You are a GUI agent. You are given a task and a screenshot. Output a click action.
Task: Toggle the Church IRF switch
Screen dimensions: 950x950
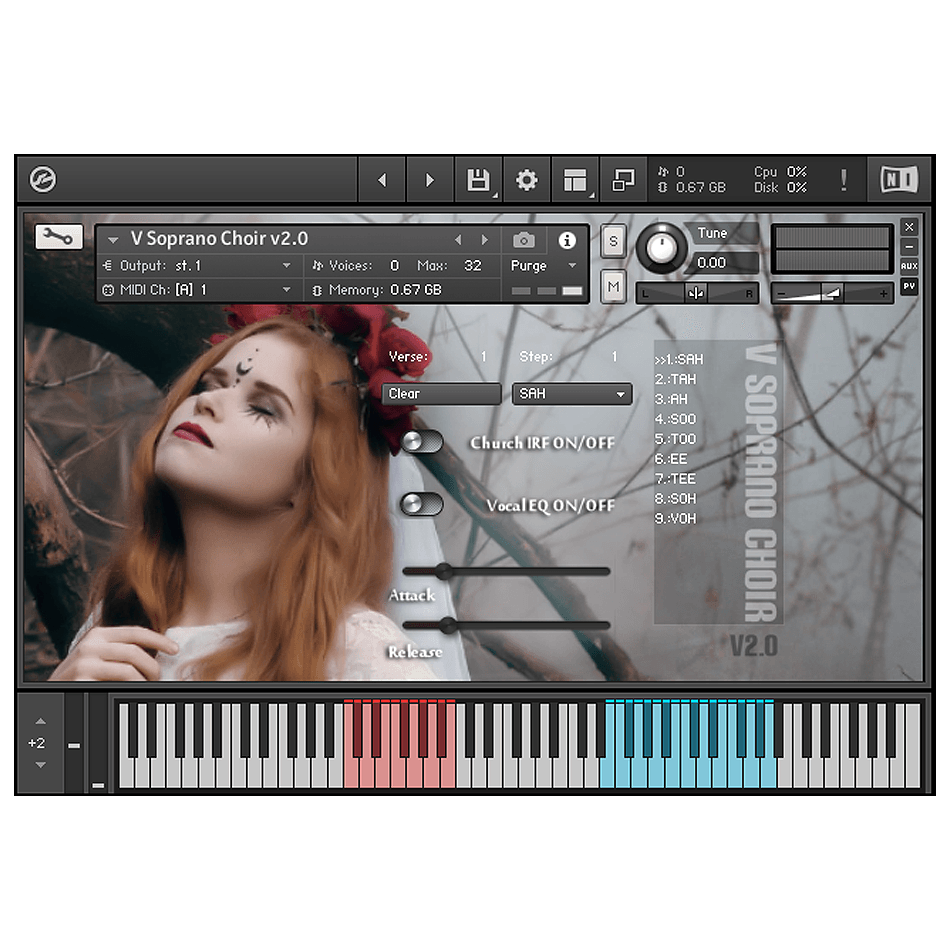click(x=422, y=442)
